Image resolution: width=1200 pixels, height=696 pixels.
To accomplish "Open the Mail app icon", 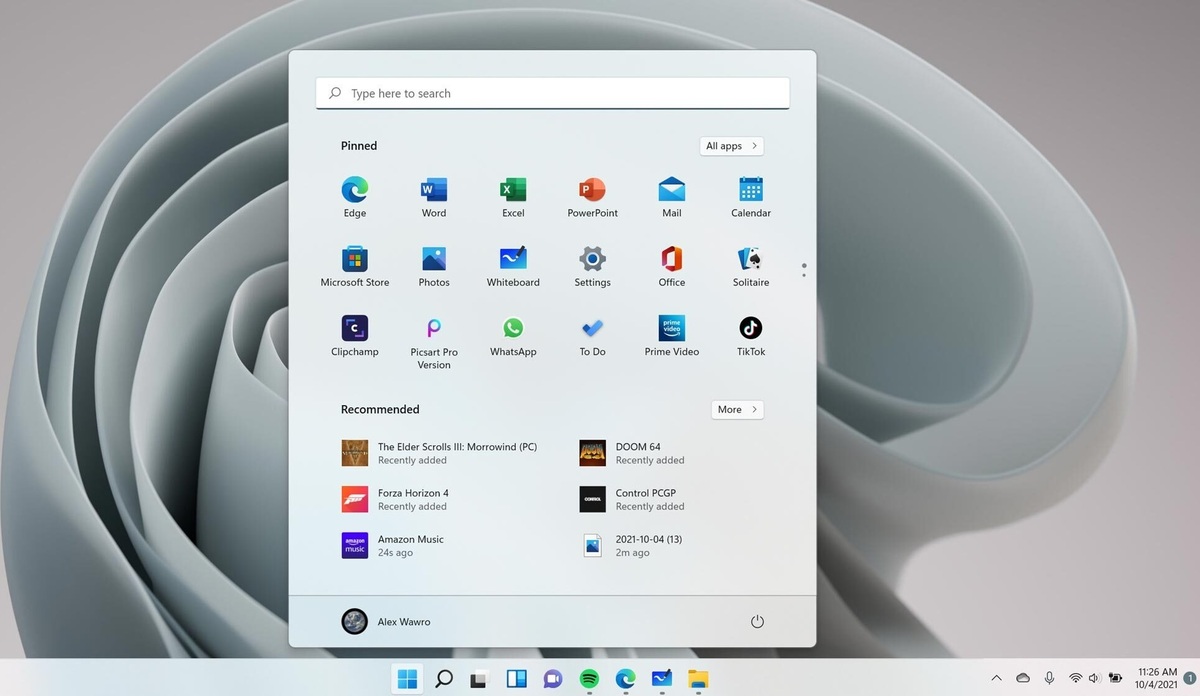I will click(x=672, y=197).
